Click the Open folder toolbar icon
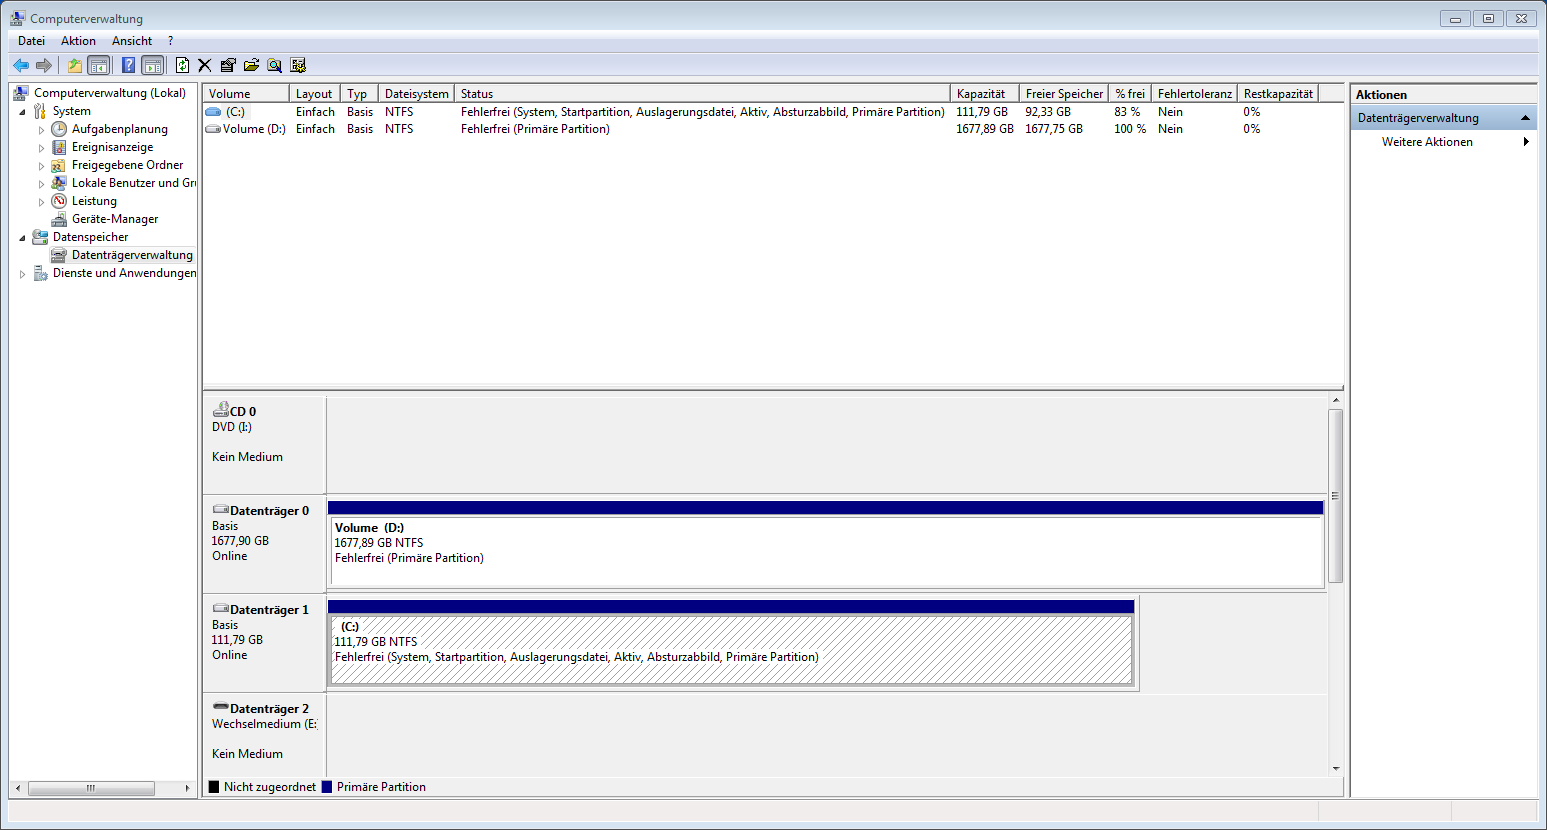 click(251, 65)
